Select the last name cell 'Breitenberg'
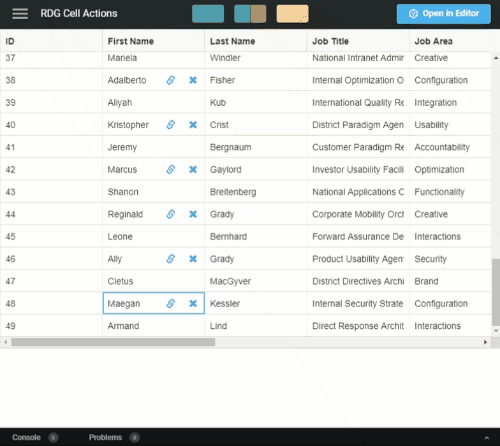 pyautogui.click(x=256, y=192)
